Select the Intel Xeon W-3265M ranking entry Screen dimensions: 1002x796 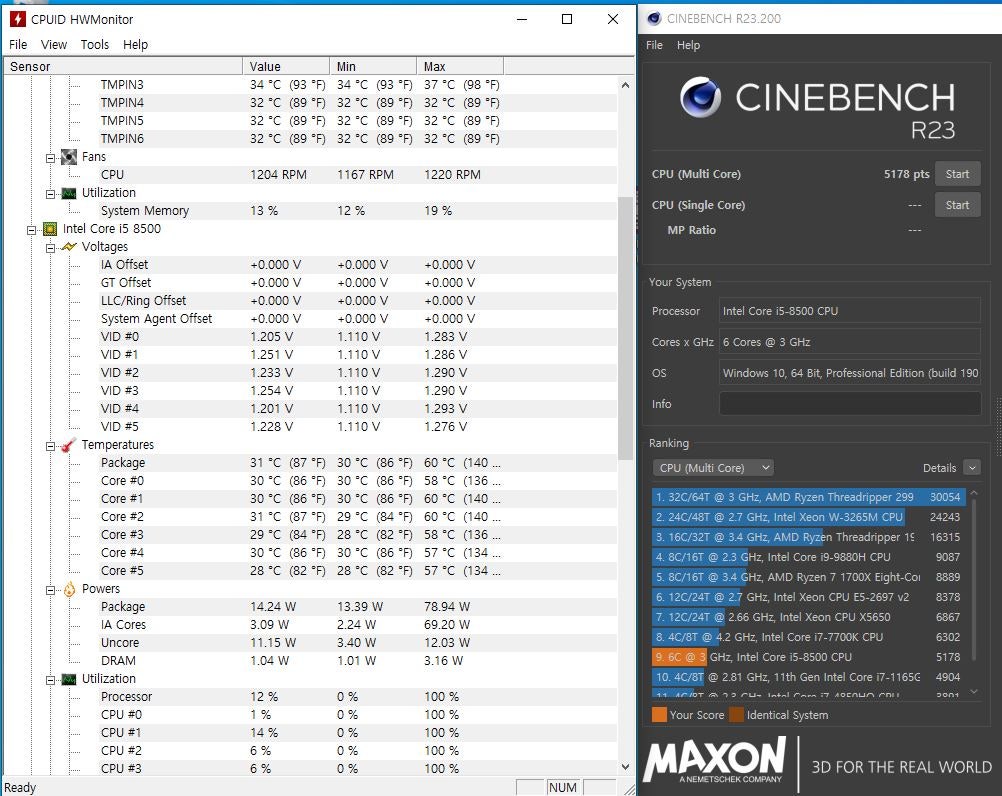pos(808,517)
